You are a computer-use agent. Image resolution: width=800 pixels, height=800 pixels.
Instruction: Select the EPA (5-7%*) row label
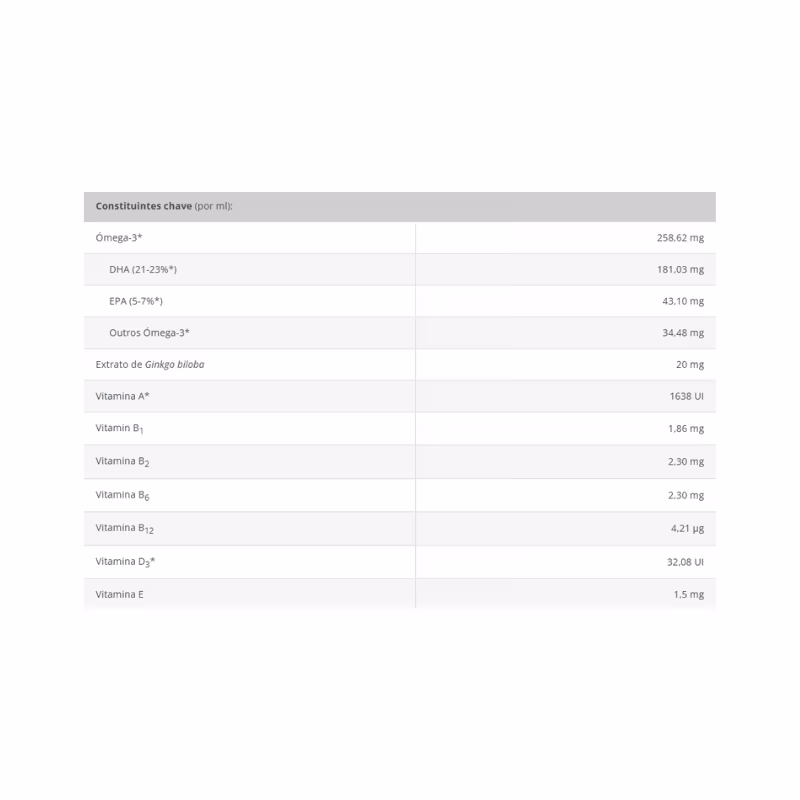[x=136, y=301]
